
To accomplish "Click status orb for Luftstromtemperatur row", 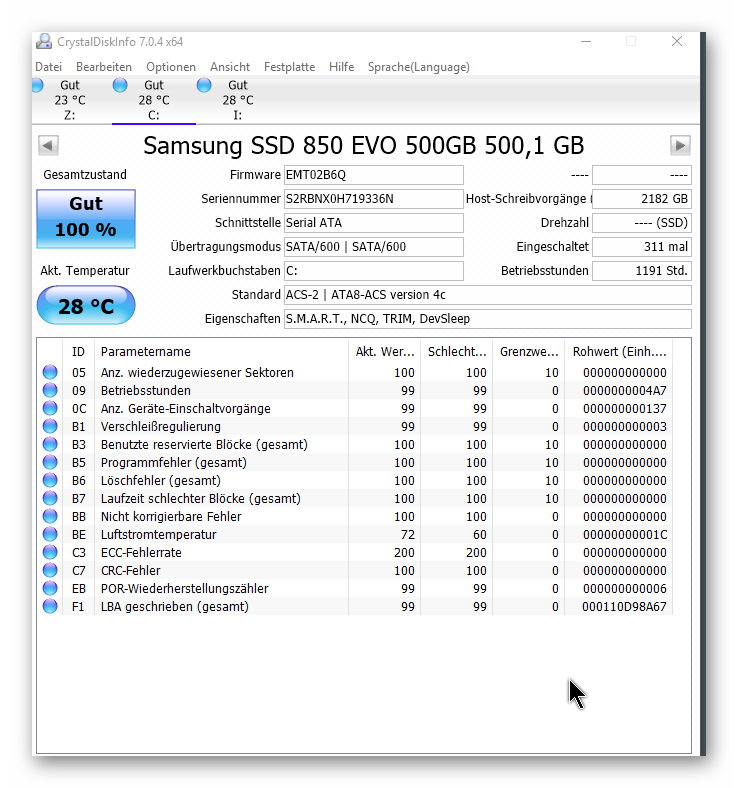I will click(x=50, y=534).
